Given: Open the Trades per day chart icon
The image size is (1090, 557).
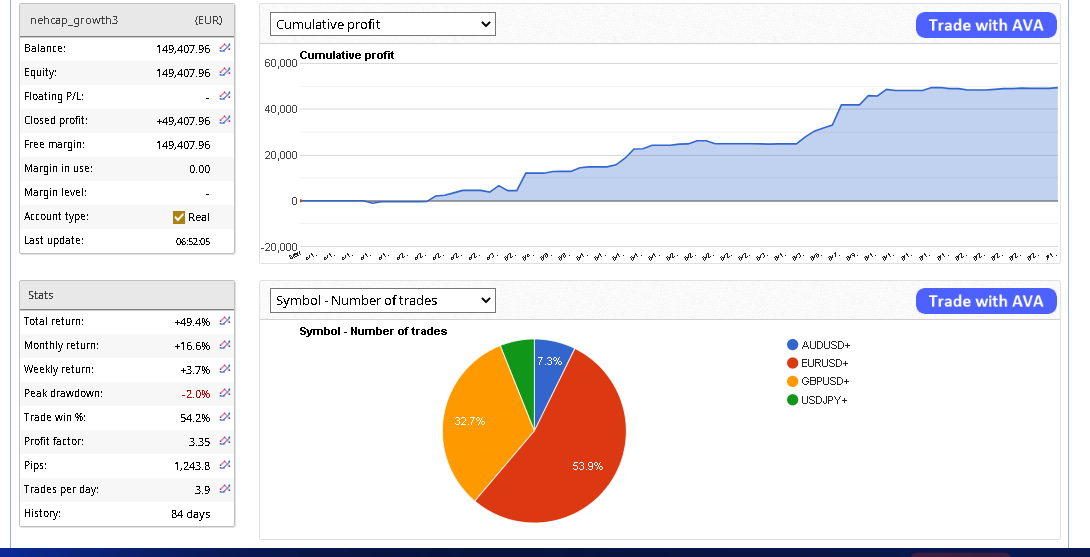Looking at the screenshot, I should click(x=225, y=489).
